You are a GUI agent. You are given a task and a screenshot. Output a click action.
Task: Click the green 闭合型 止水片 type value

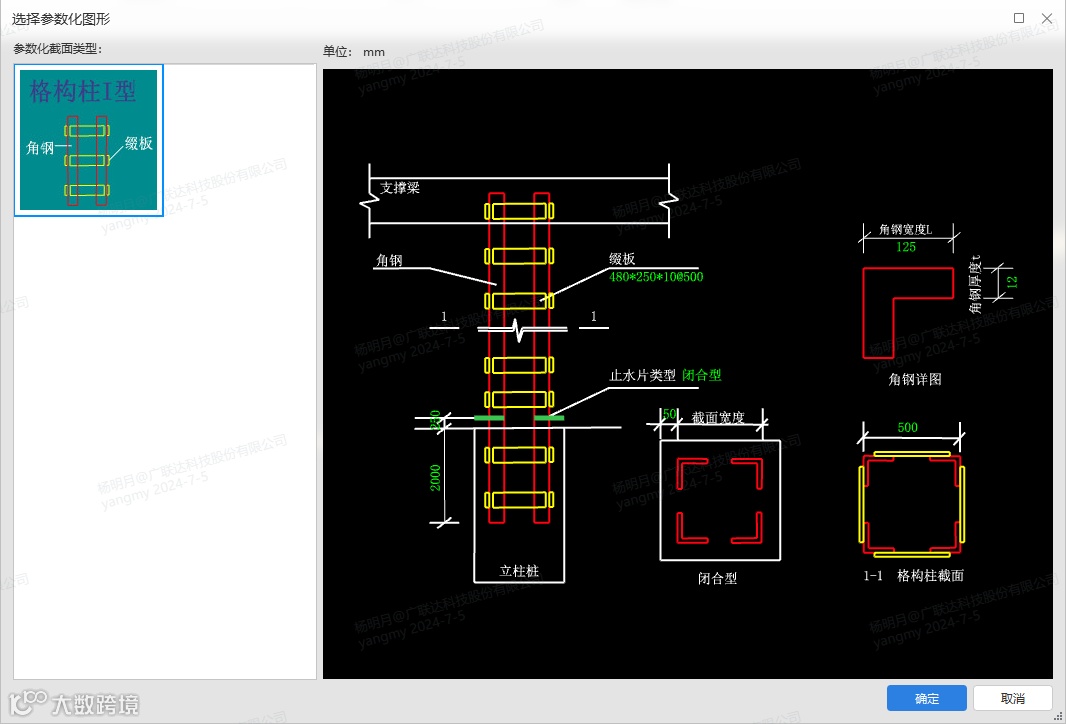702,375
